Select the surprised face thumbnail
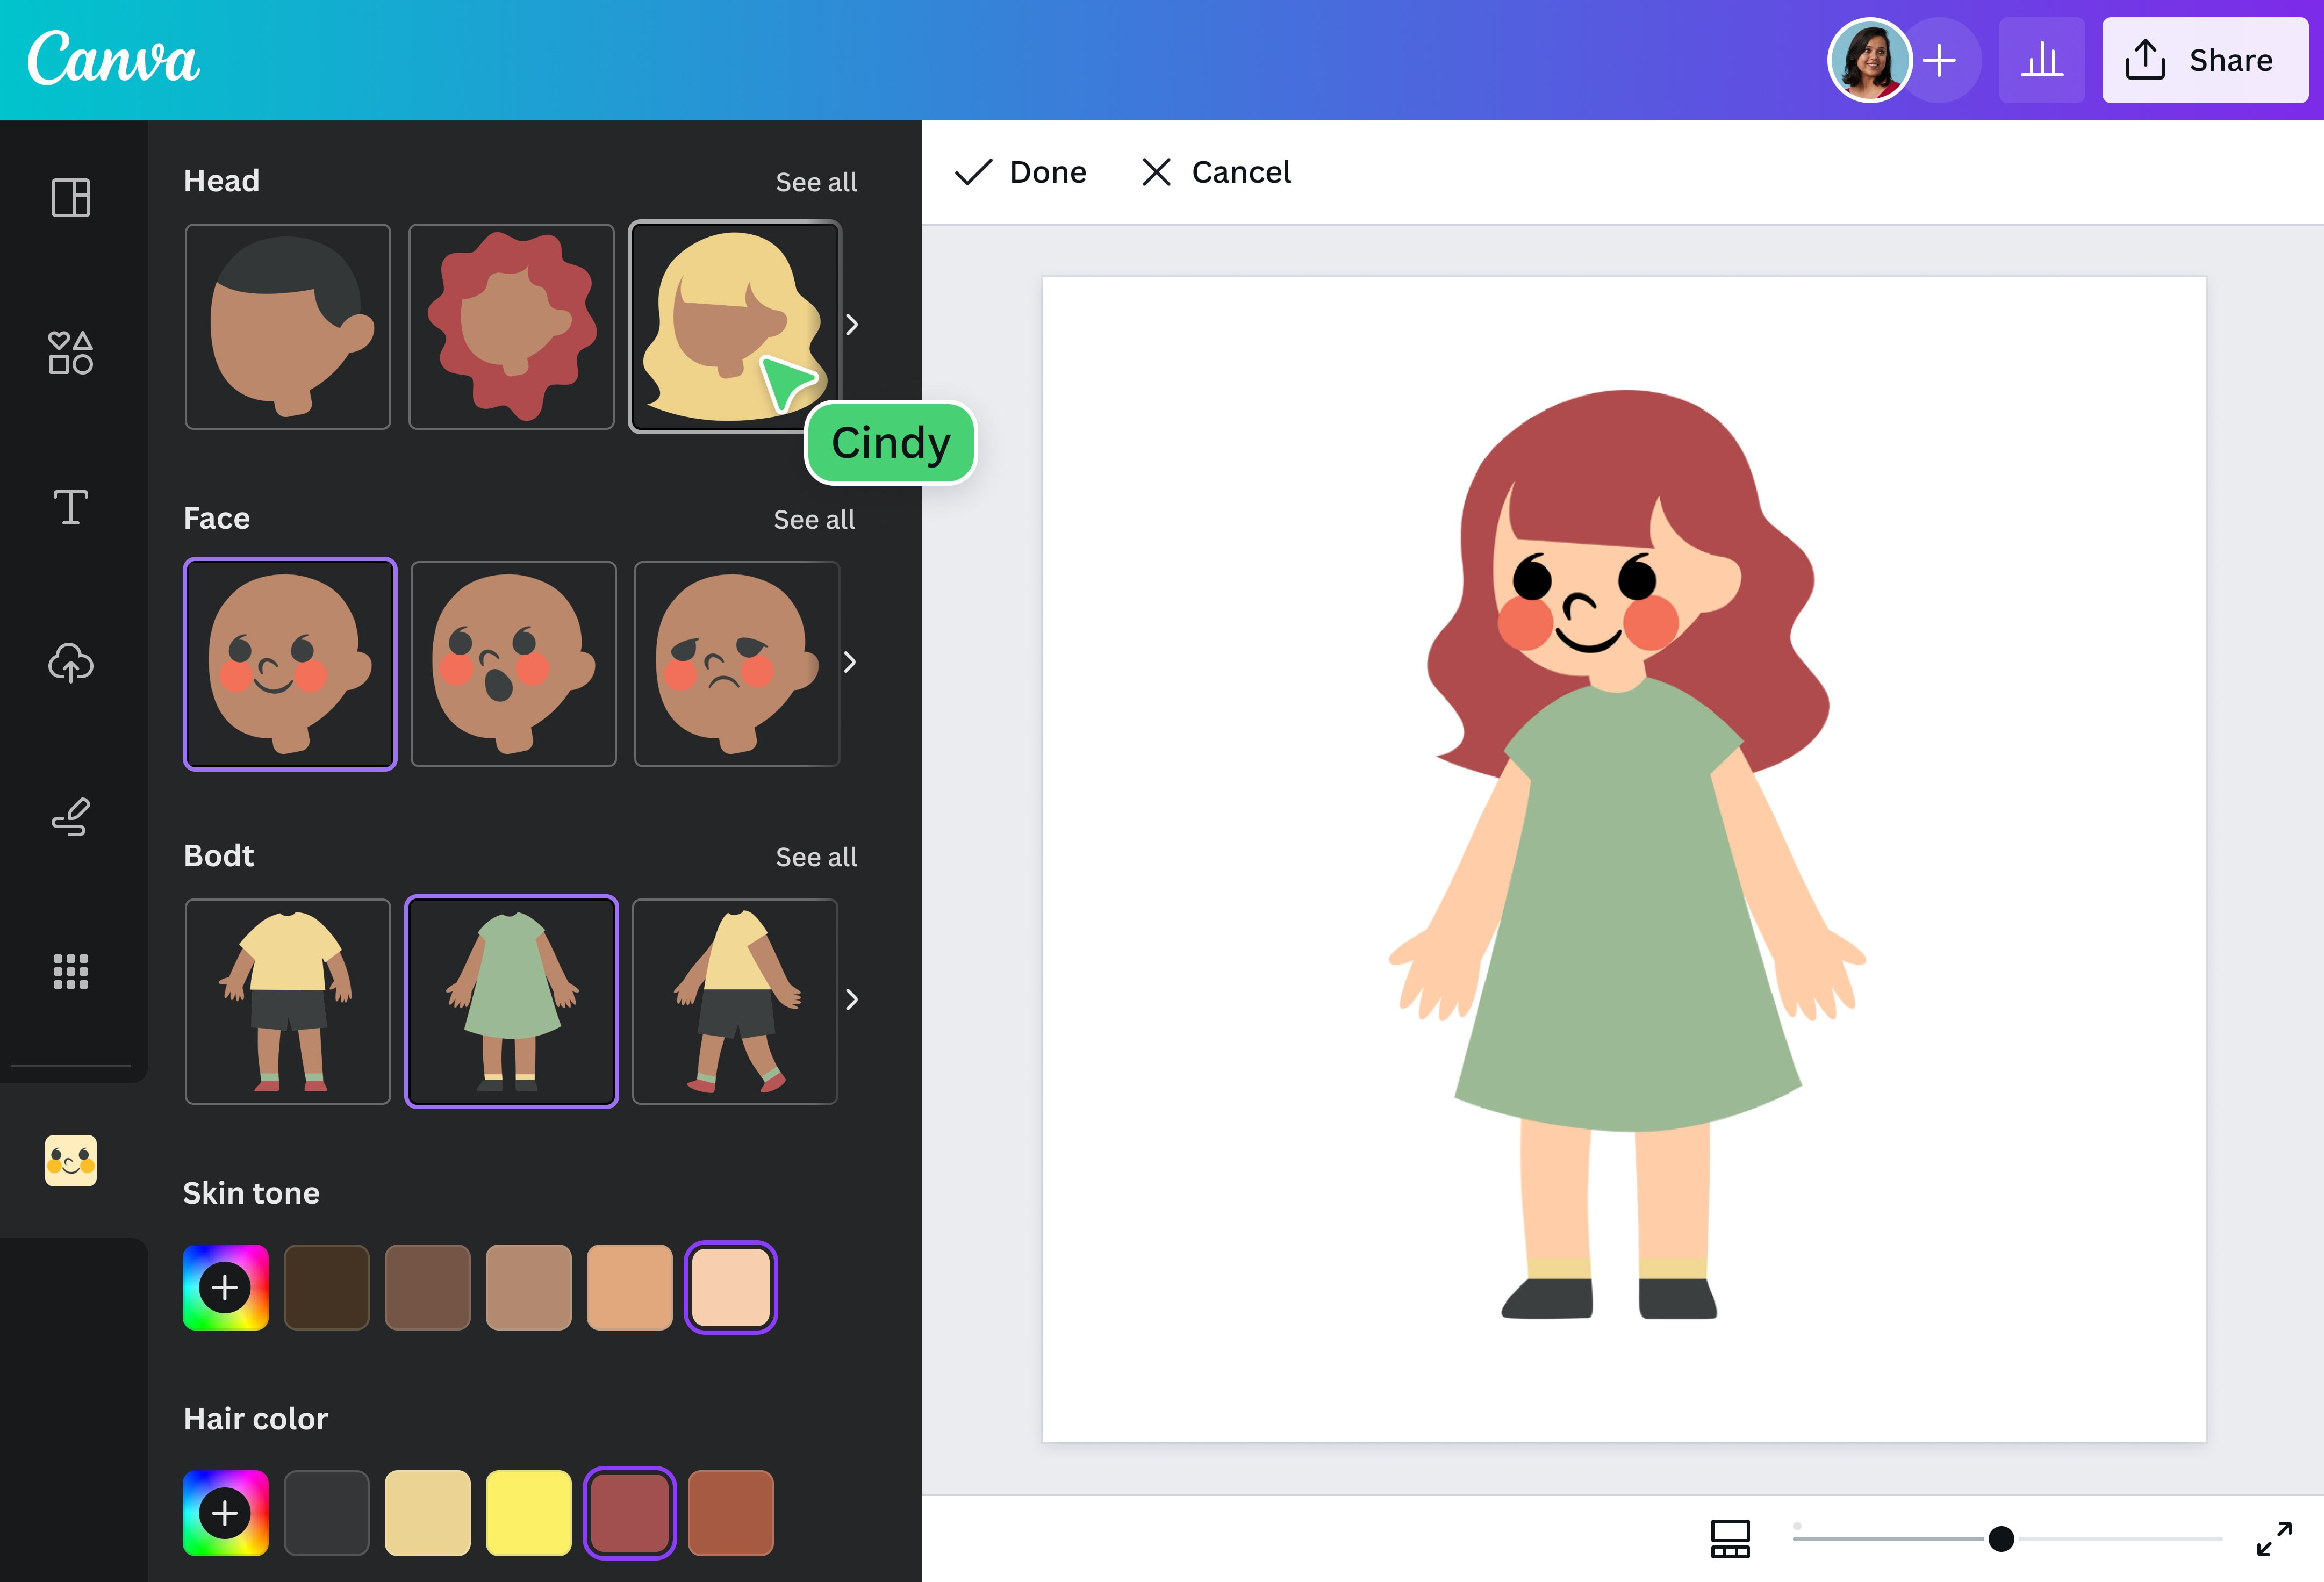The height and width of the screenshot is (1582, 2324). tap(513, 664)
